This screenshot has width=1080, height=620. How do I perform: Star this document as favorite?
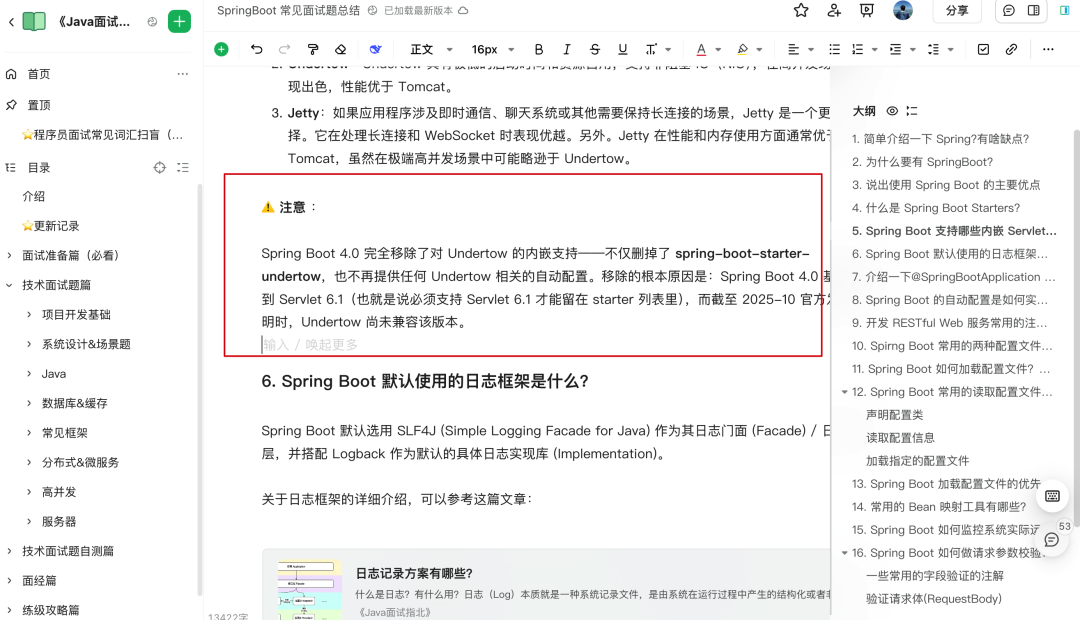(800, 10)
